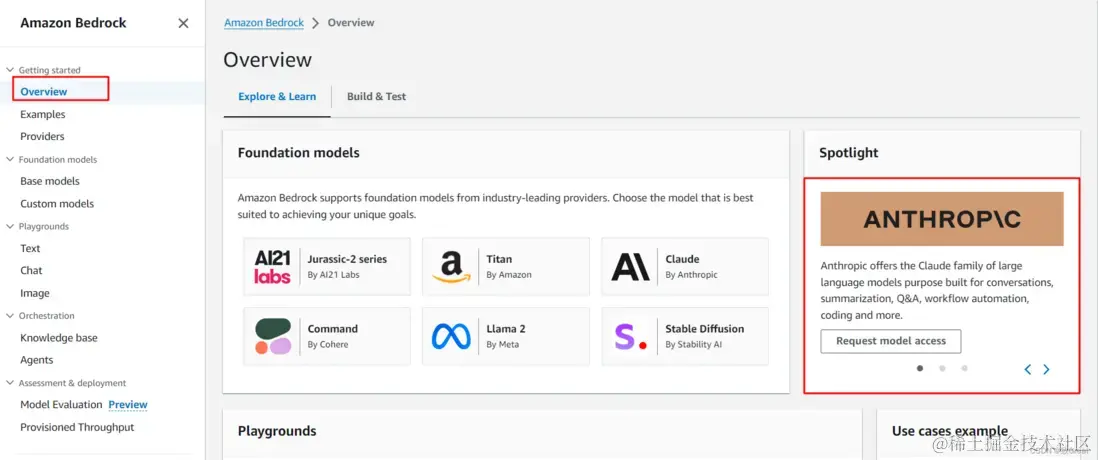Open the Amazon Bedrock breadcrumb link

point(264,23)
